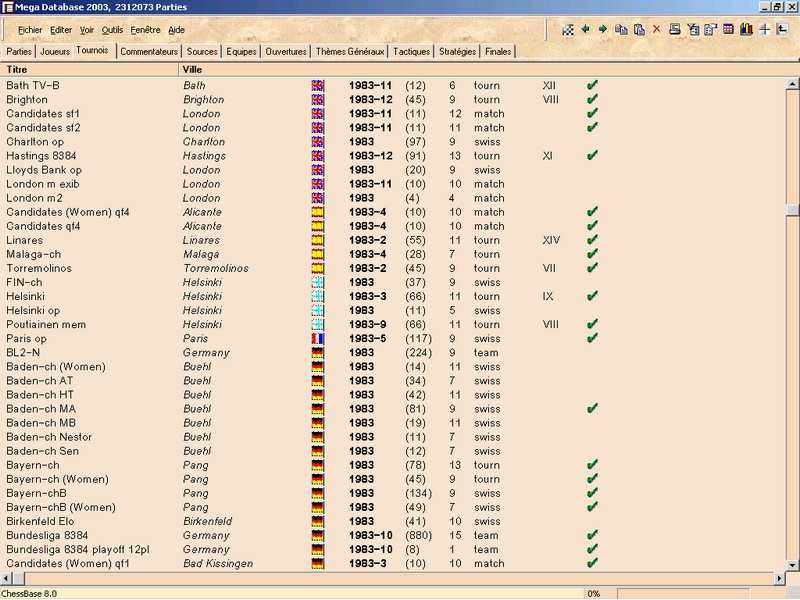800x600 pixels.
Task: Click the four-color split window icon
Action: pos(764,30)
